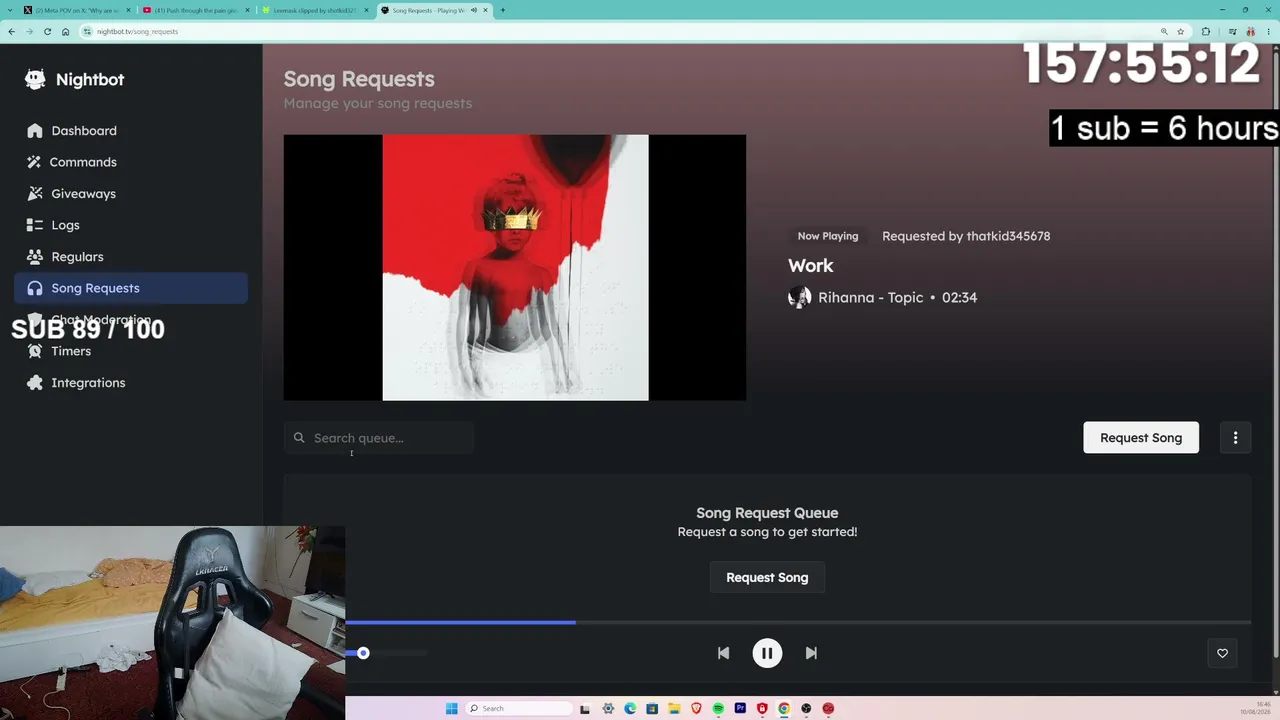Open the Giveaways section
The width and height of the screenshot is (1280, 720).
[131, 194]
